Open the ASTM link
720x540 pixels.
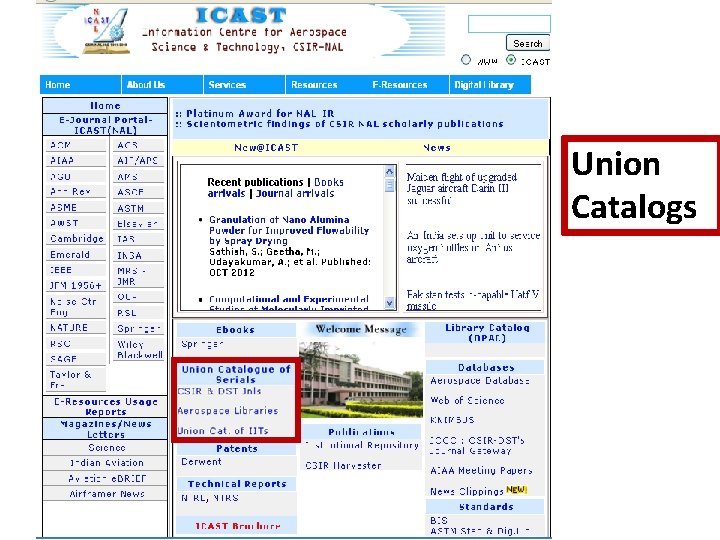(130, 208)
